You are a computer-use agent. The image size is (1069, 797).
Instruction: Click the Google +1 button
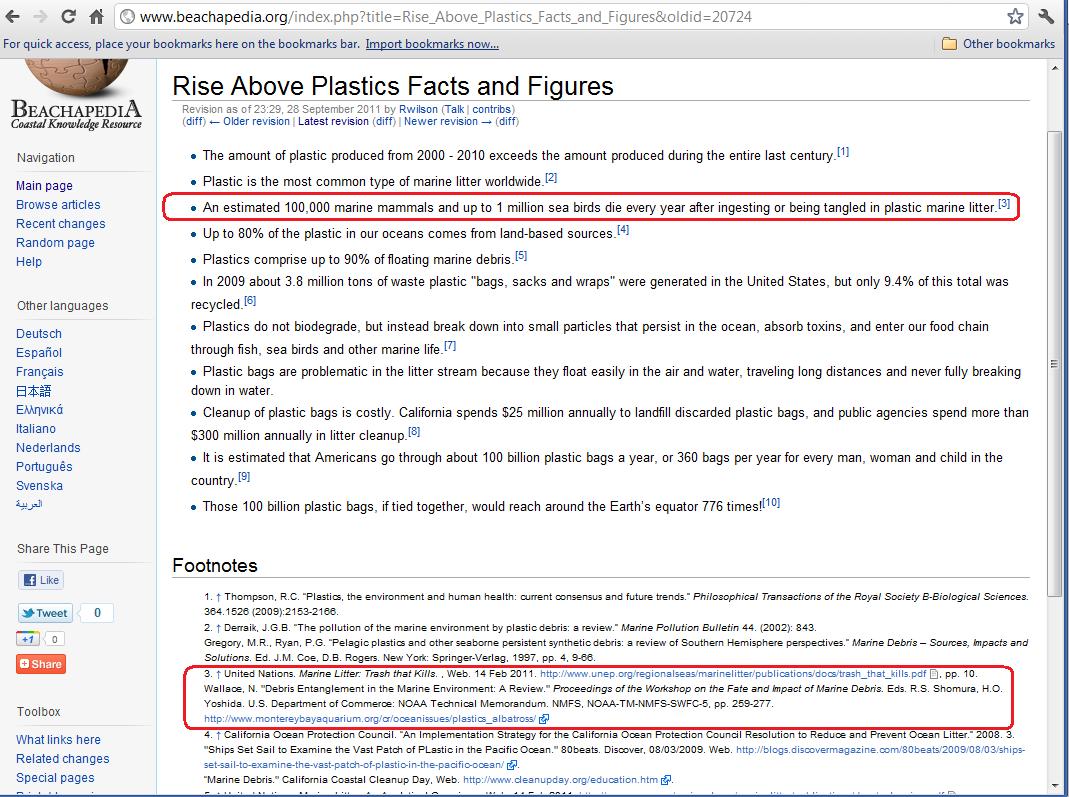[x=28, y=639]
